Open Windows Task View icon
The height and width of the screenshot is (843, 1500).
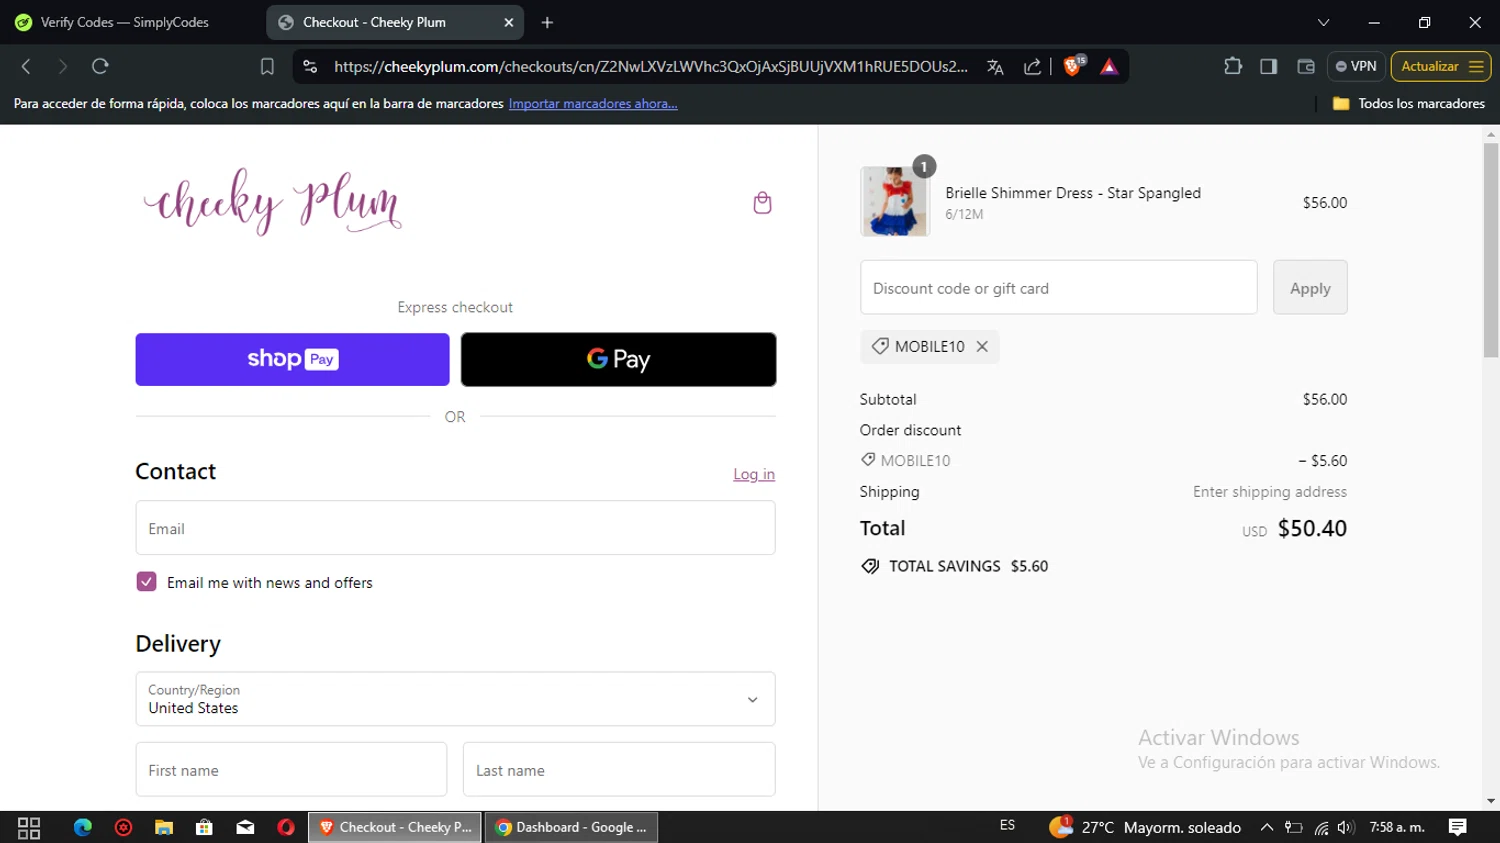(x=29, y=827)
